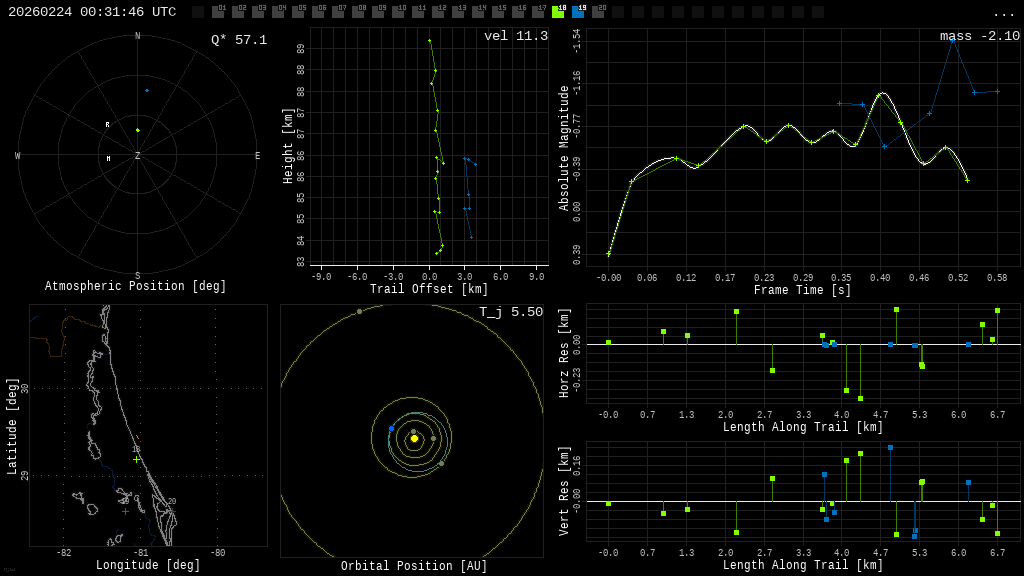Screen dimensions: 1024x576
Task: Select the blue crosshair on the map
Action: 125,511
